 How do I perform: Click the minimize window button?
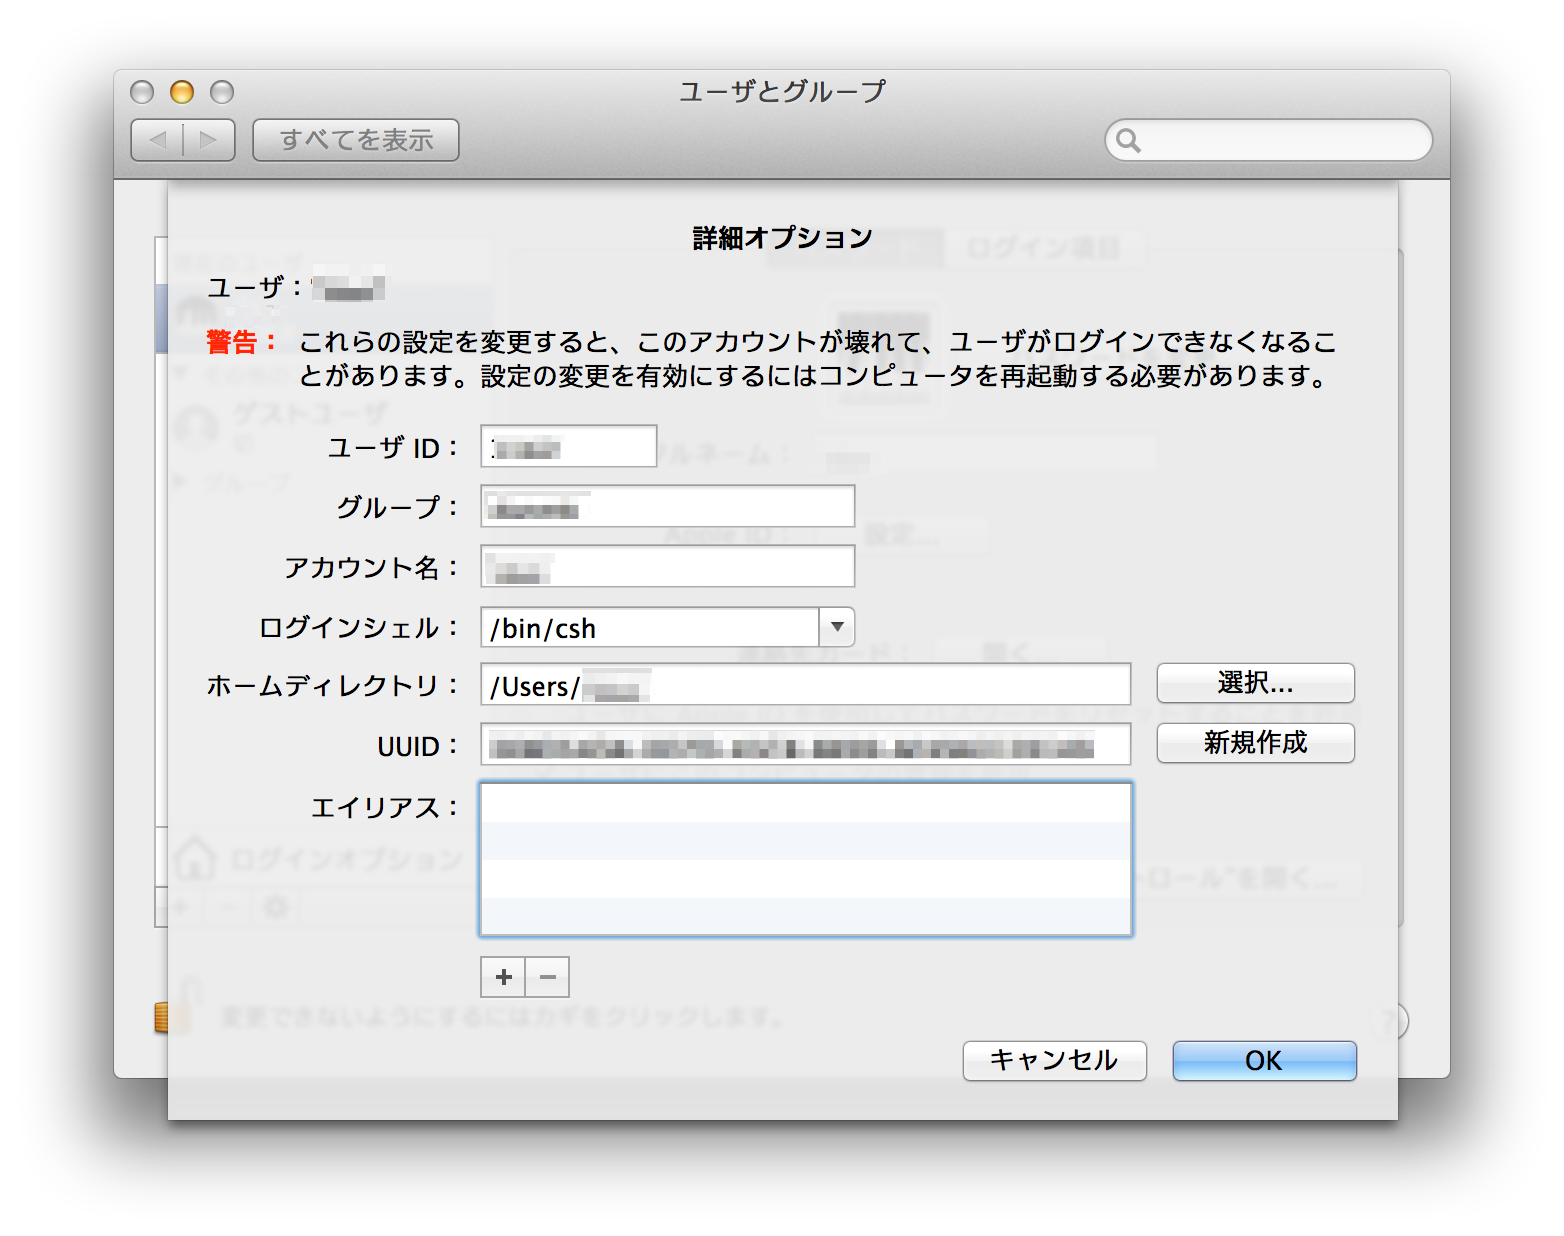coord(182,92)
